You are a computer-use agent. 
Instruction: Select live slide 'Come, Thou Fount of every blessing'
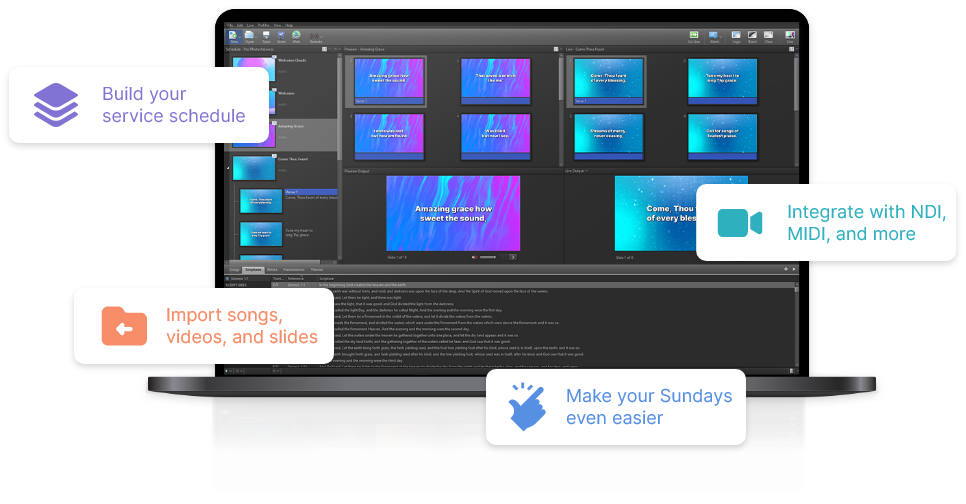608,81
